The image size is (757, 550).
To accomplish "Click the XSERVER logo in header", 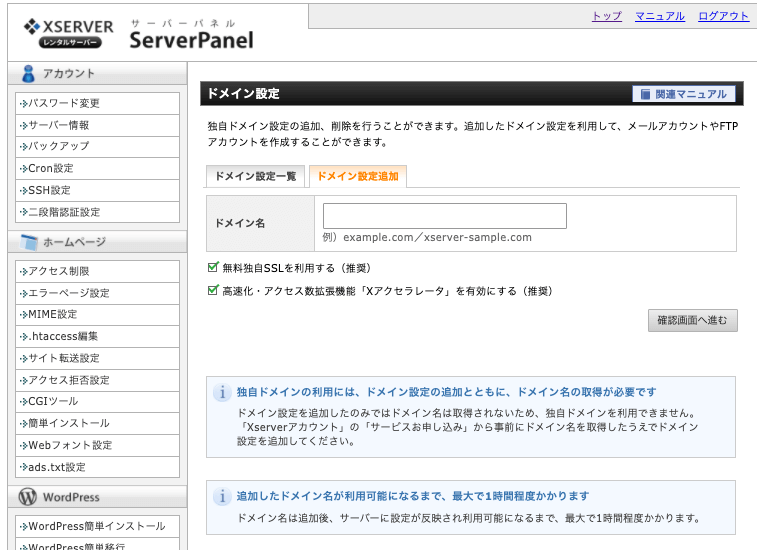I will 66,33.
